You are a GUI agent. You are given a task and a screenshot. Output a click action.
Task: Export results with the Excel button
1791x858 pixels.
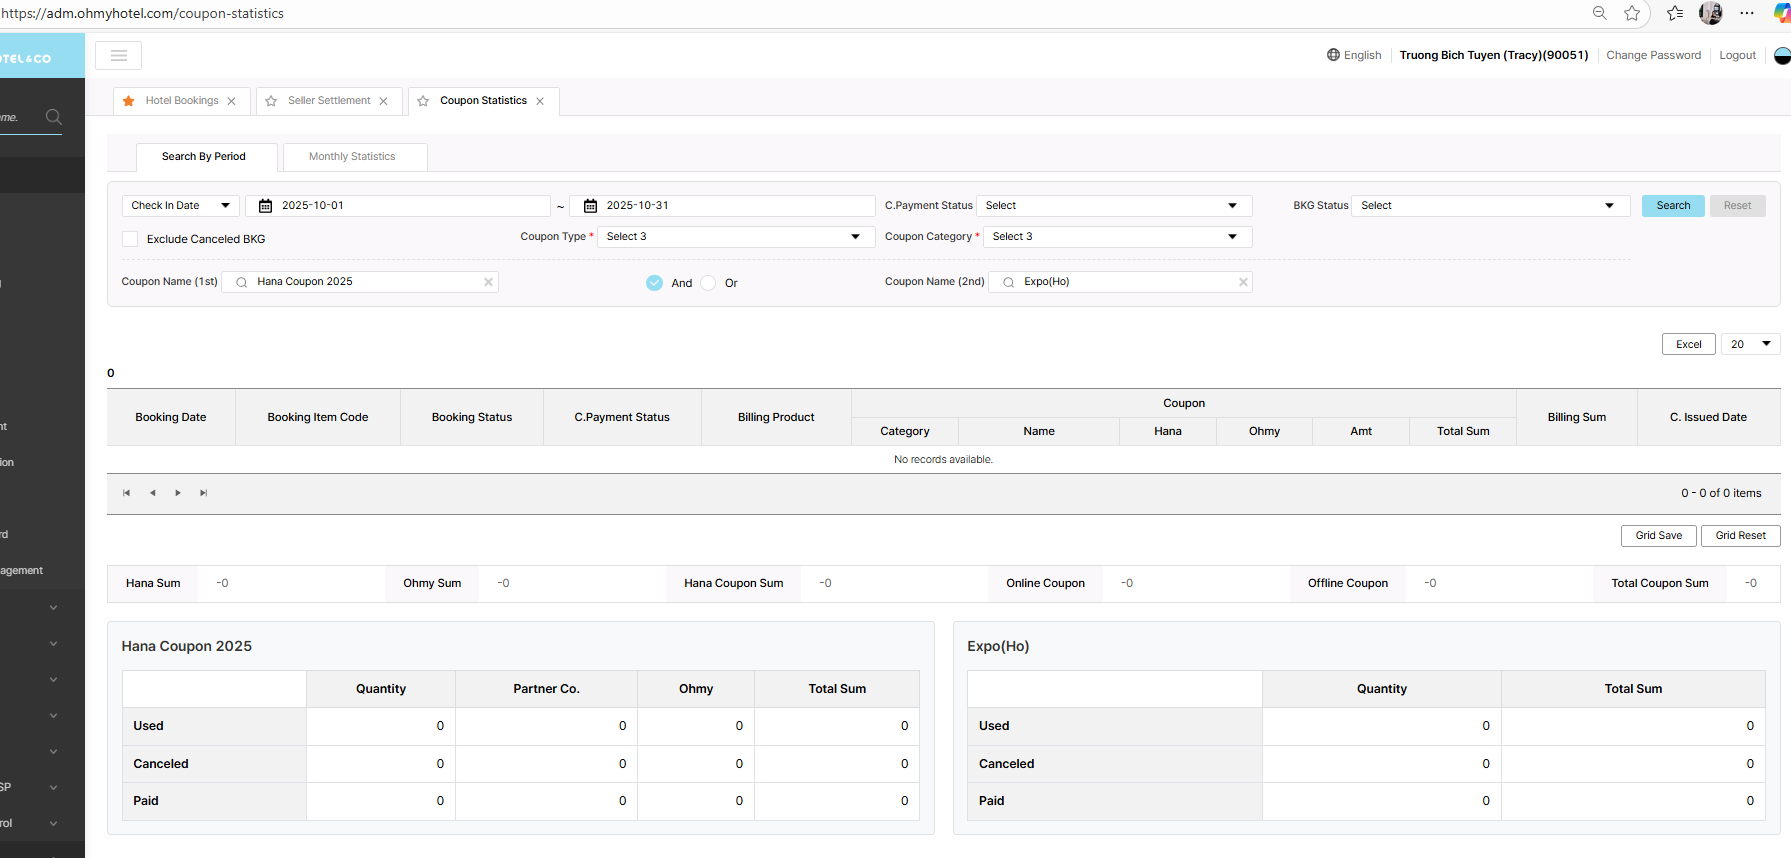(x=1688, y=344)
